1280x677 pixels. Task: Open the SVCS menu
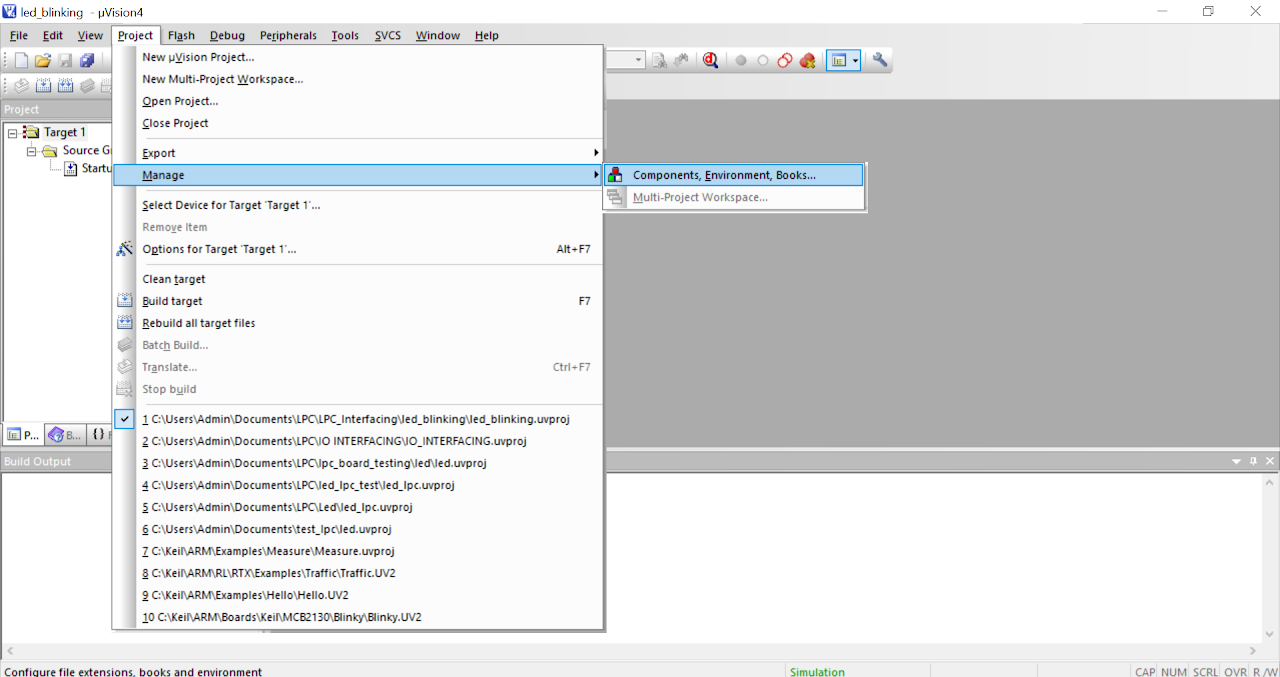click(x=388, y=35)
